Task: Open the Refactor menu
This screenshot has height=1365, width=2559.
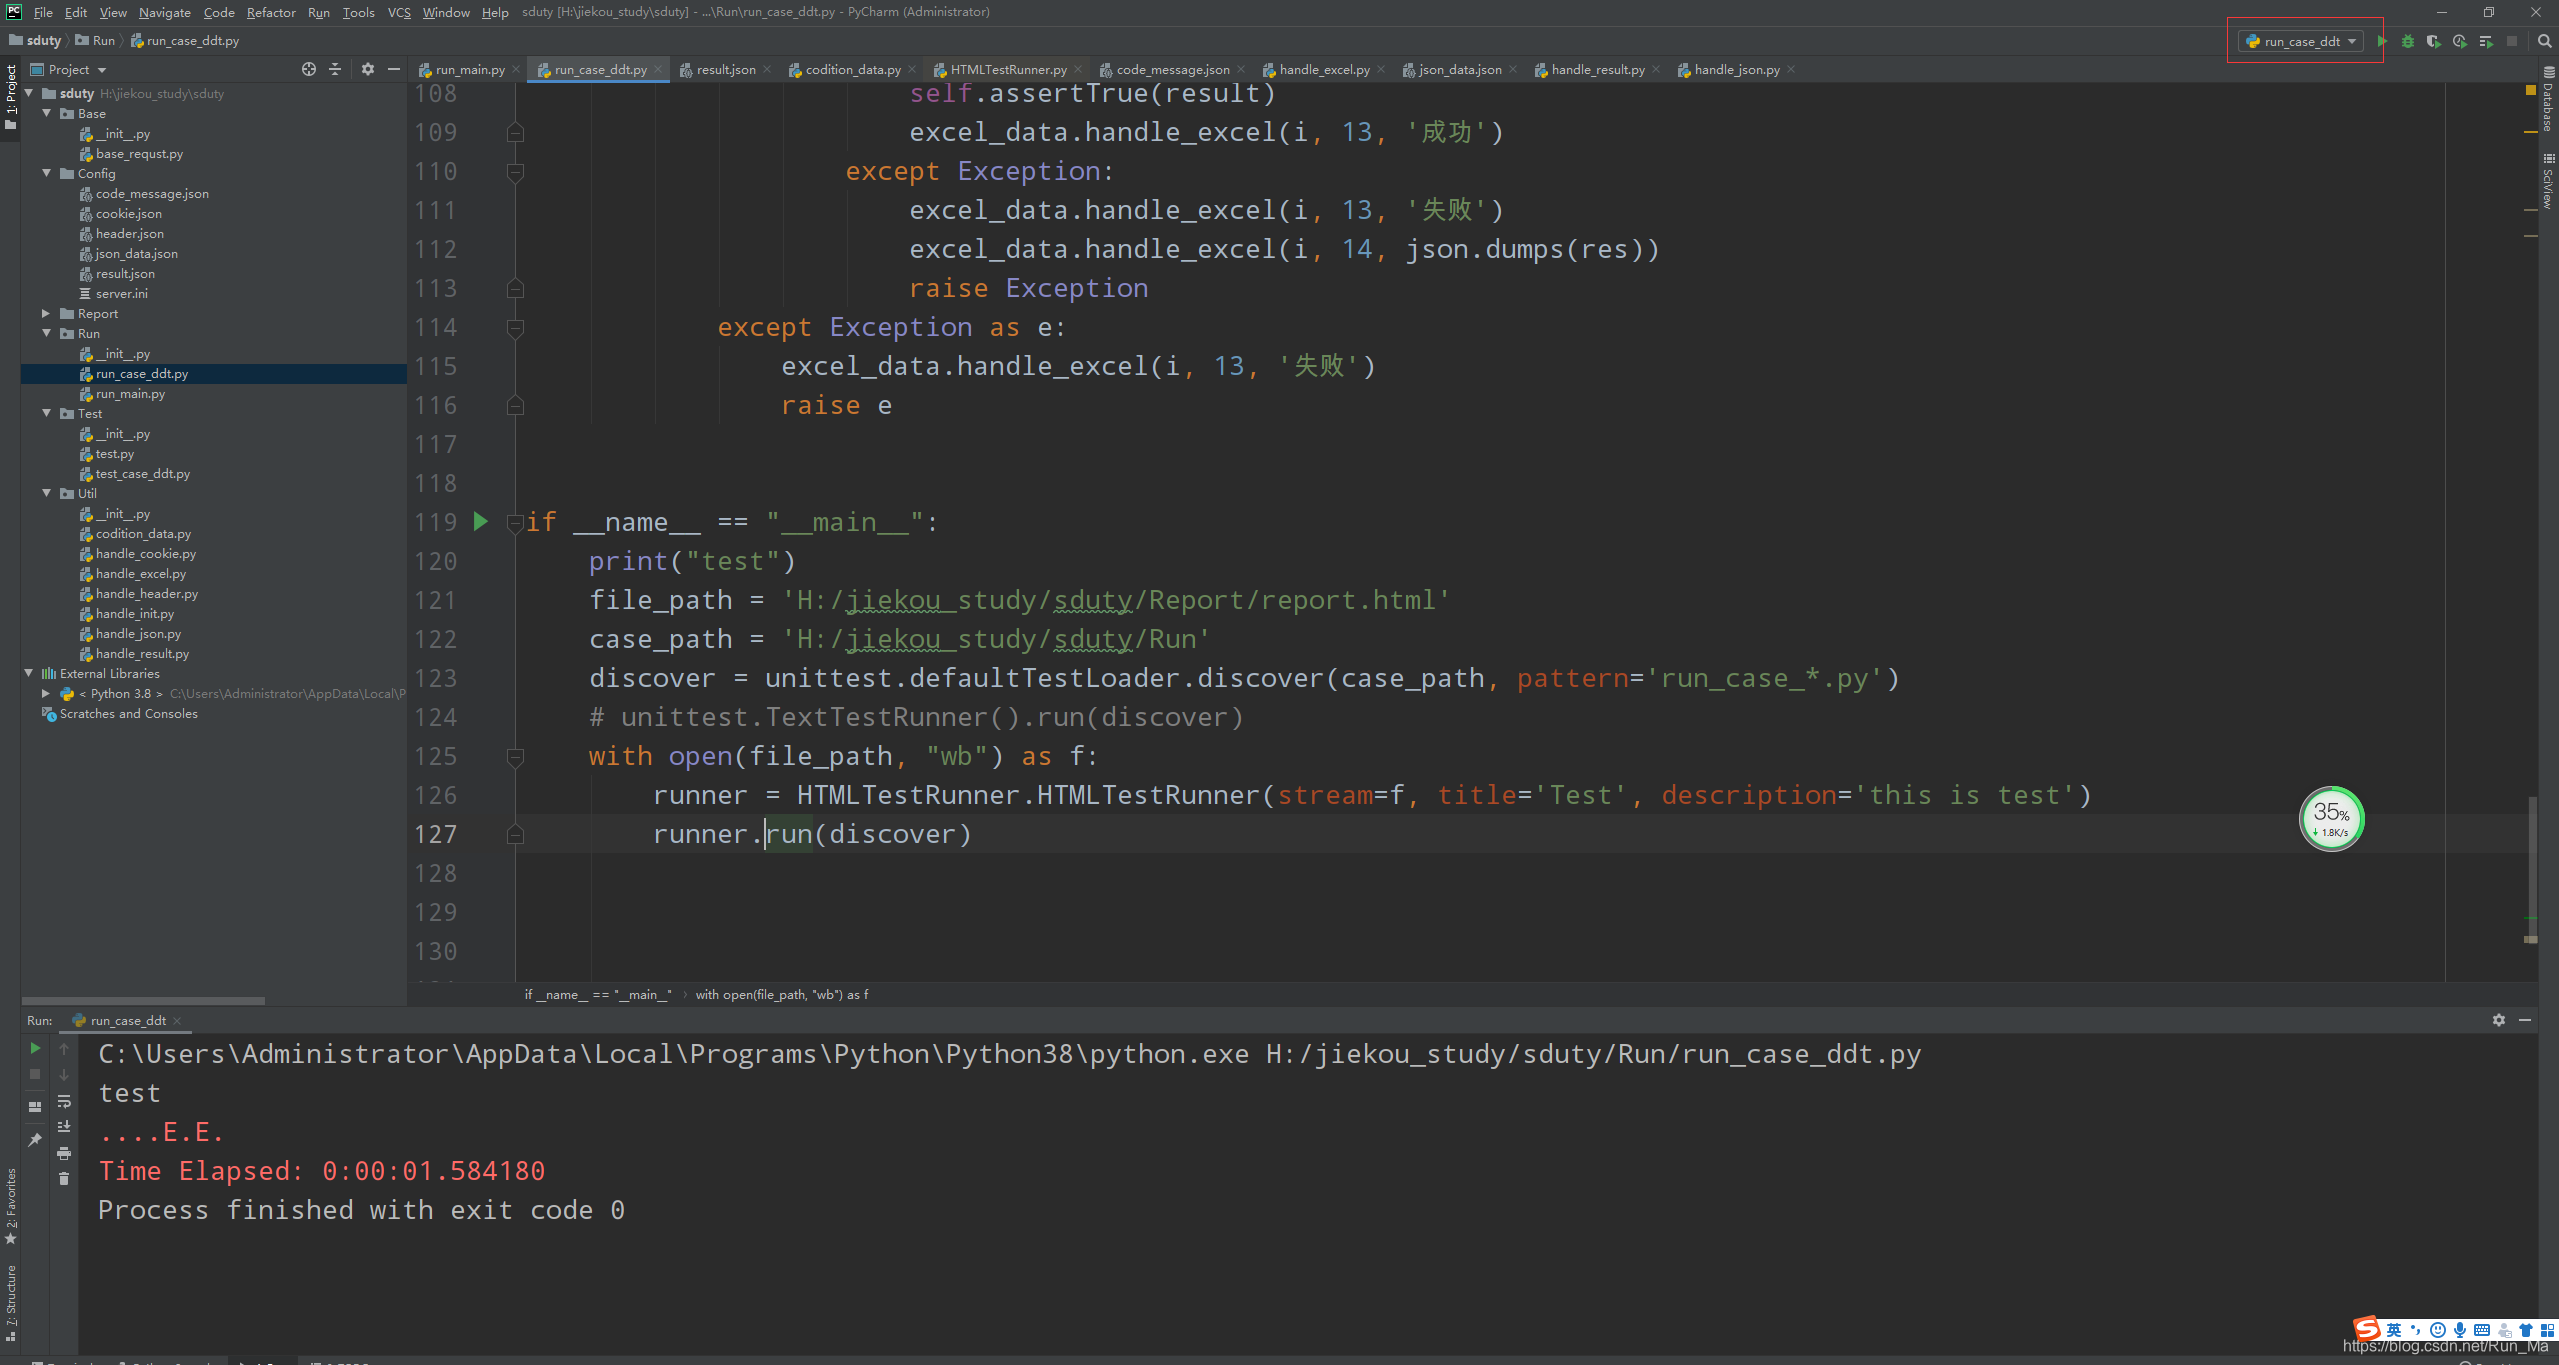Action: (x=270, y=12)
